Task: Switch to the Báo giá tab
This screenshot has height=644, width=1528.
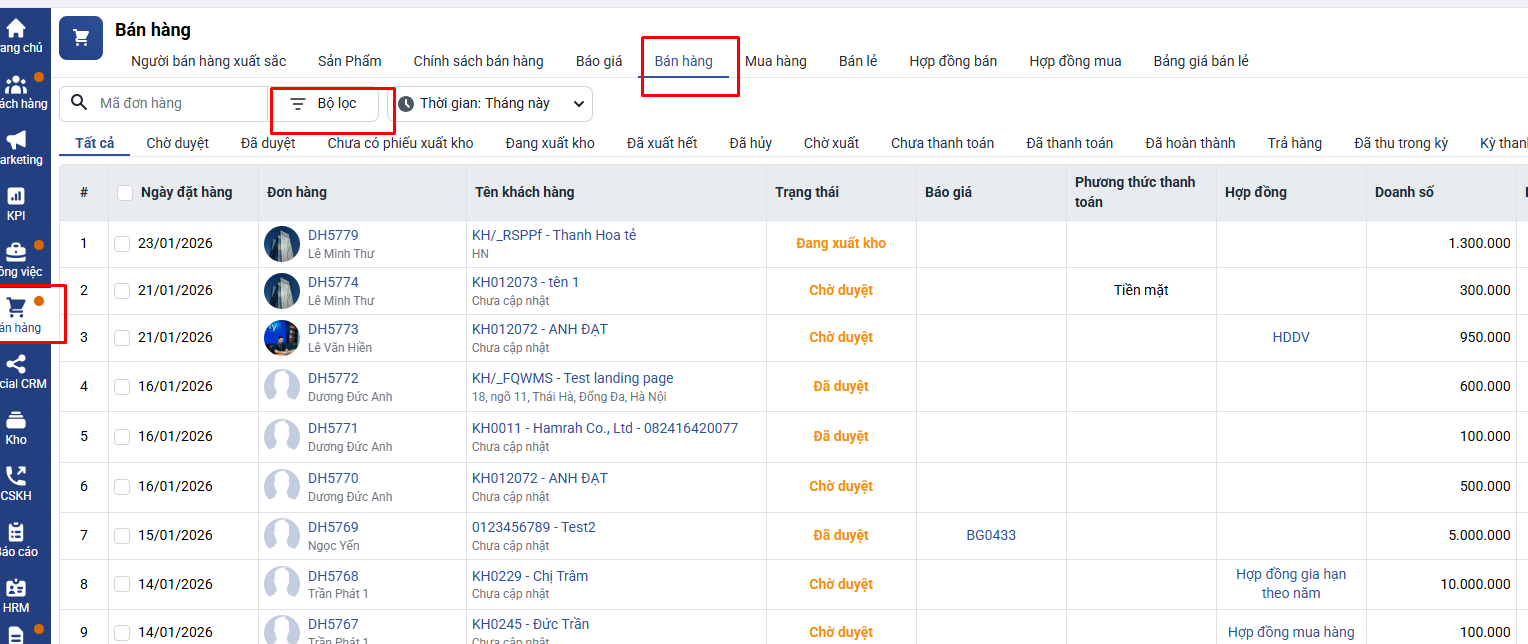Action: tap(599, 61)
